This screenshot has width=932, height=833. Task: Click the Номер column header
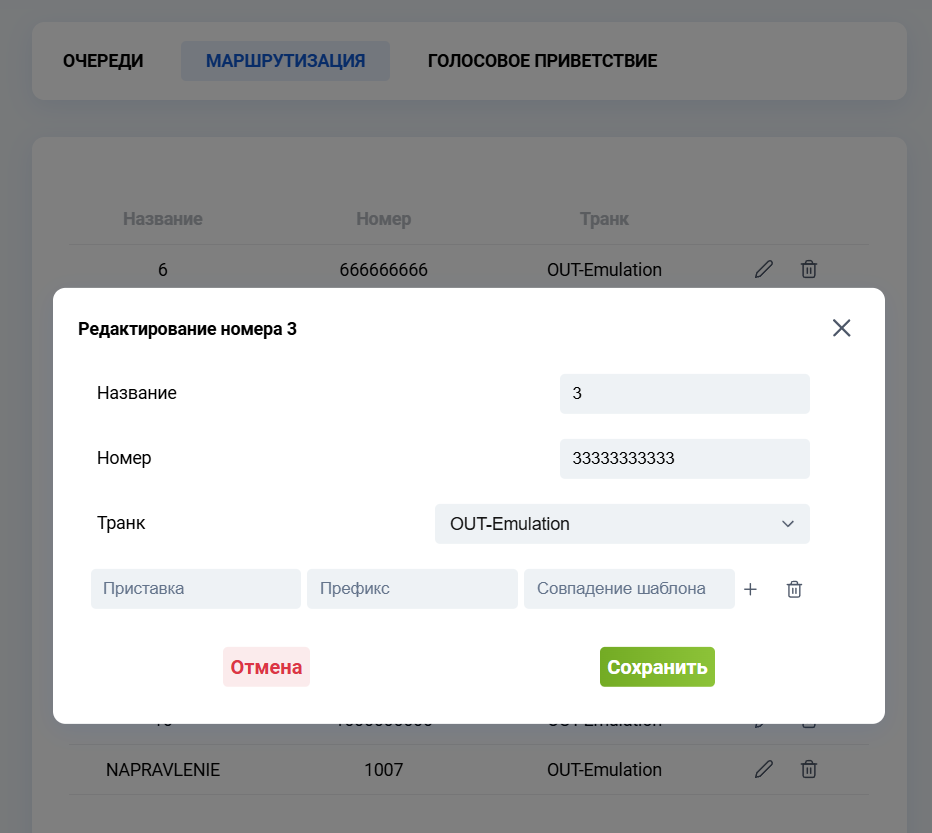tap(383, 219)
